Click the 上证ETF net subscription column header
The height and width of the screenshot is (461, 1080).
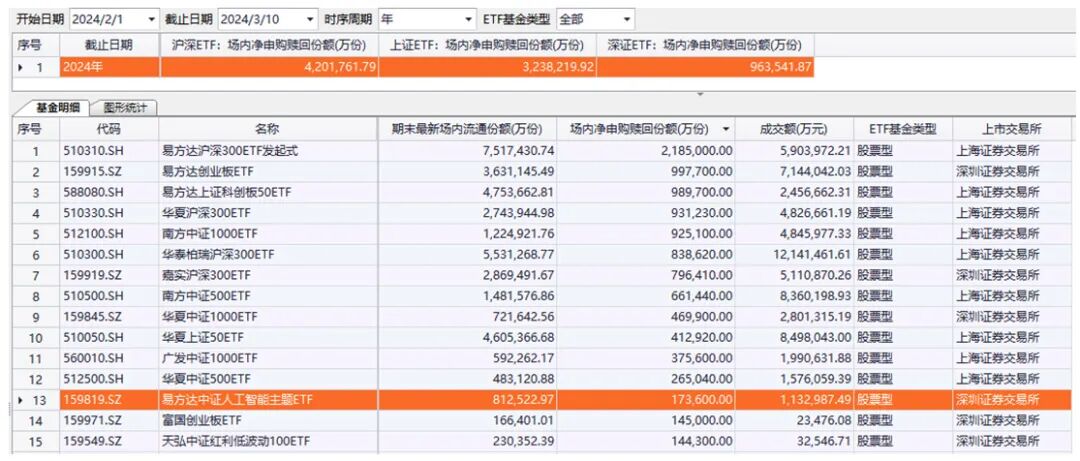pyautogui.click(x=487, y=45)
